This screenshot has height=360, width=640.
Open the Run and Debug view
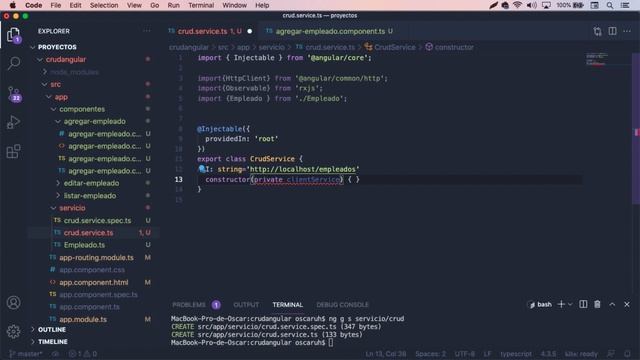click(13, 122)
